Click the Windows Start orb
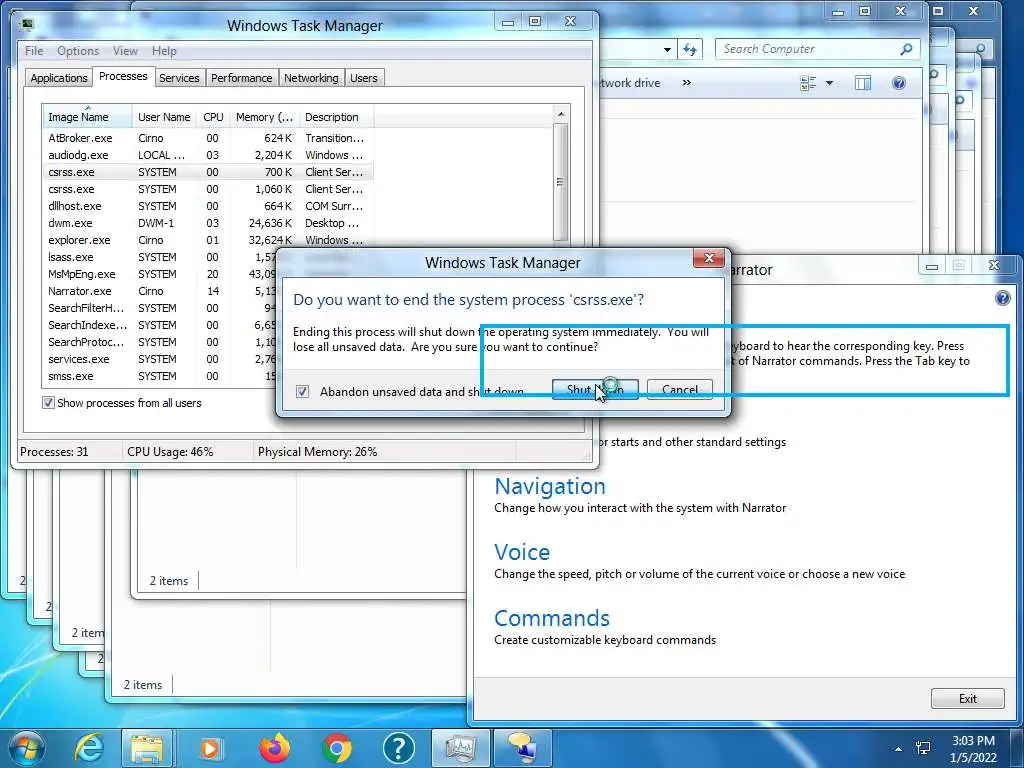Image resolution: width=1024 pixels, height=768 pixels. [x=26, y=748]
